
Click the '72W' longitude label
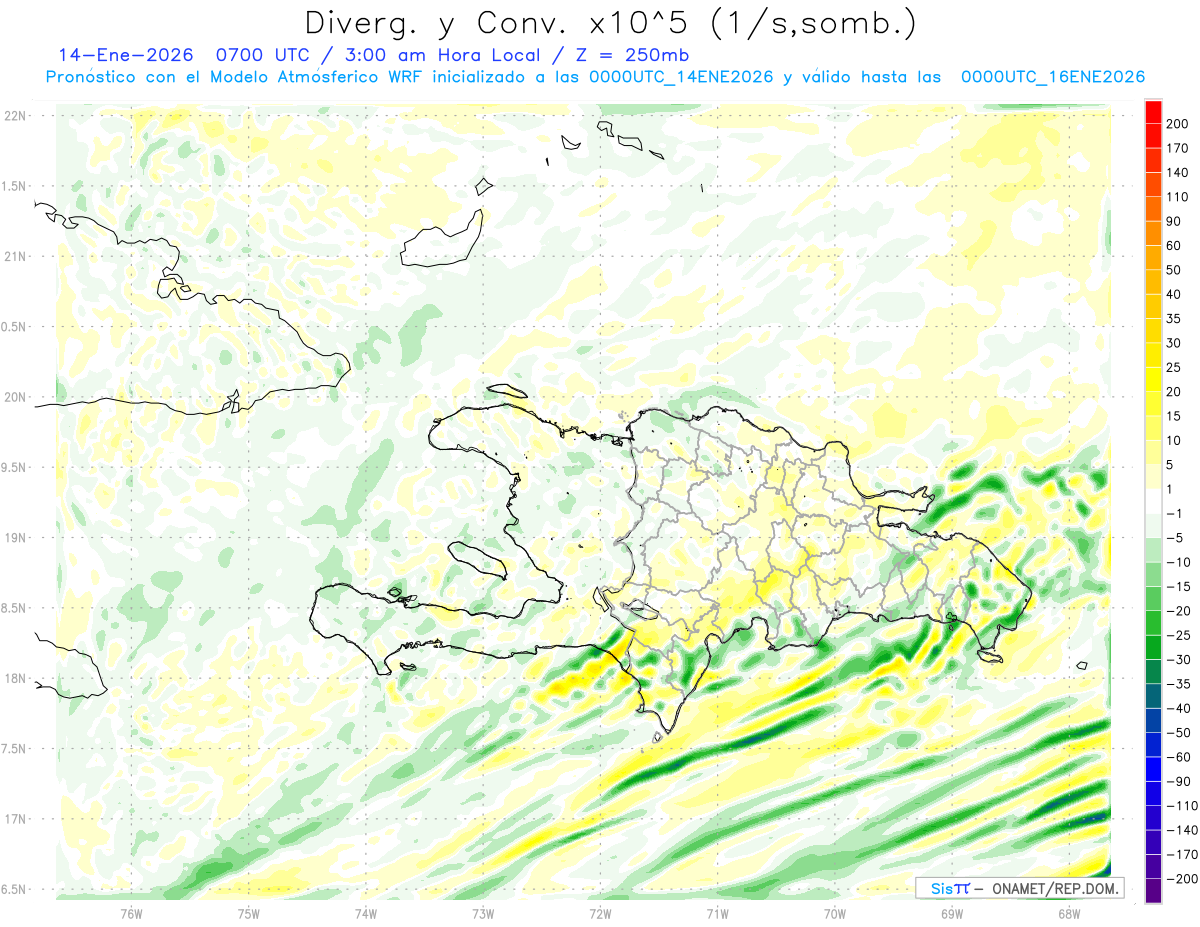[x=600, y=914]
